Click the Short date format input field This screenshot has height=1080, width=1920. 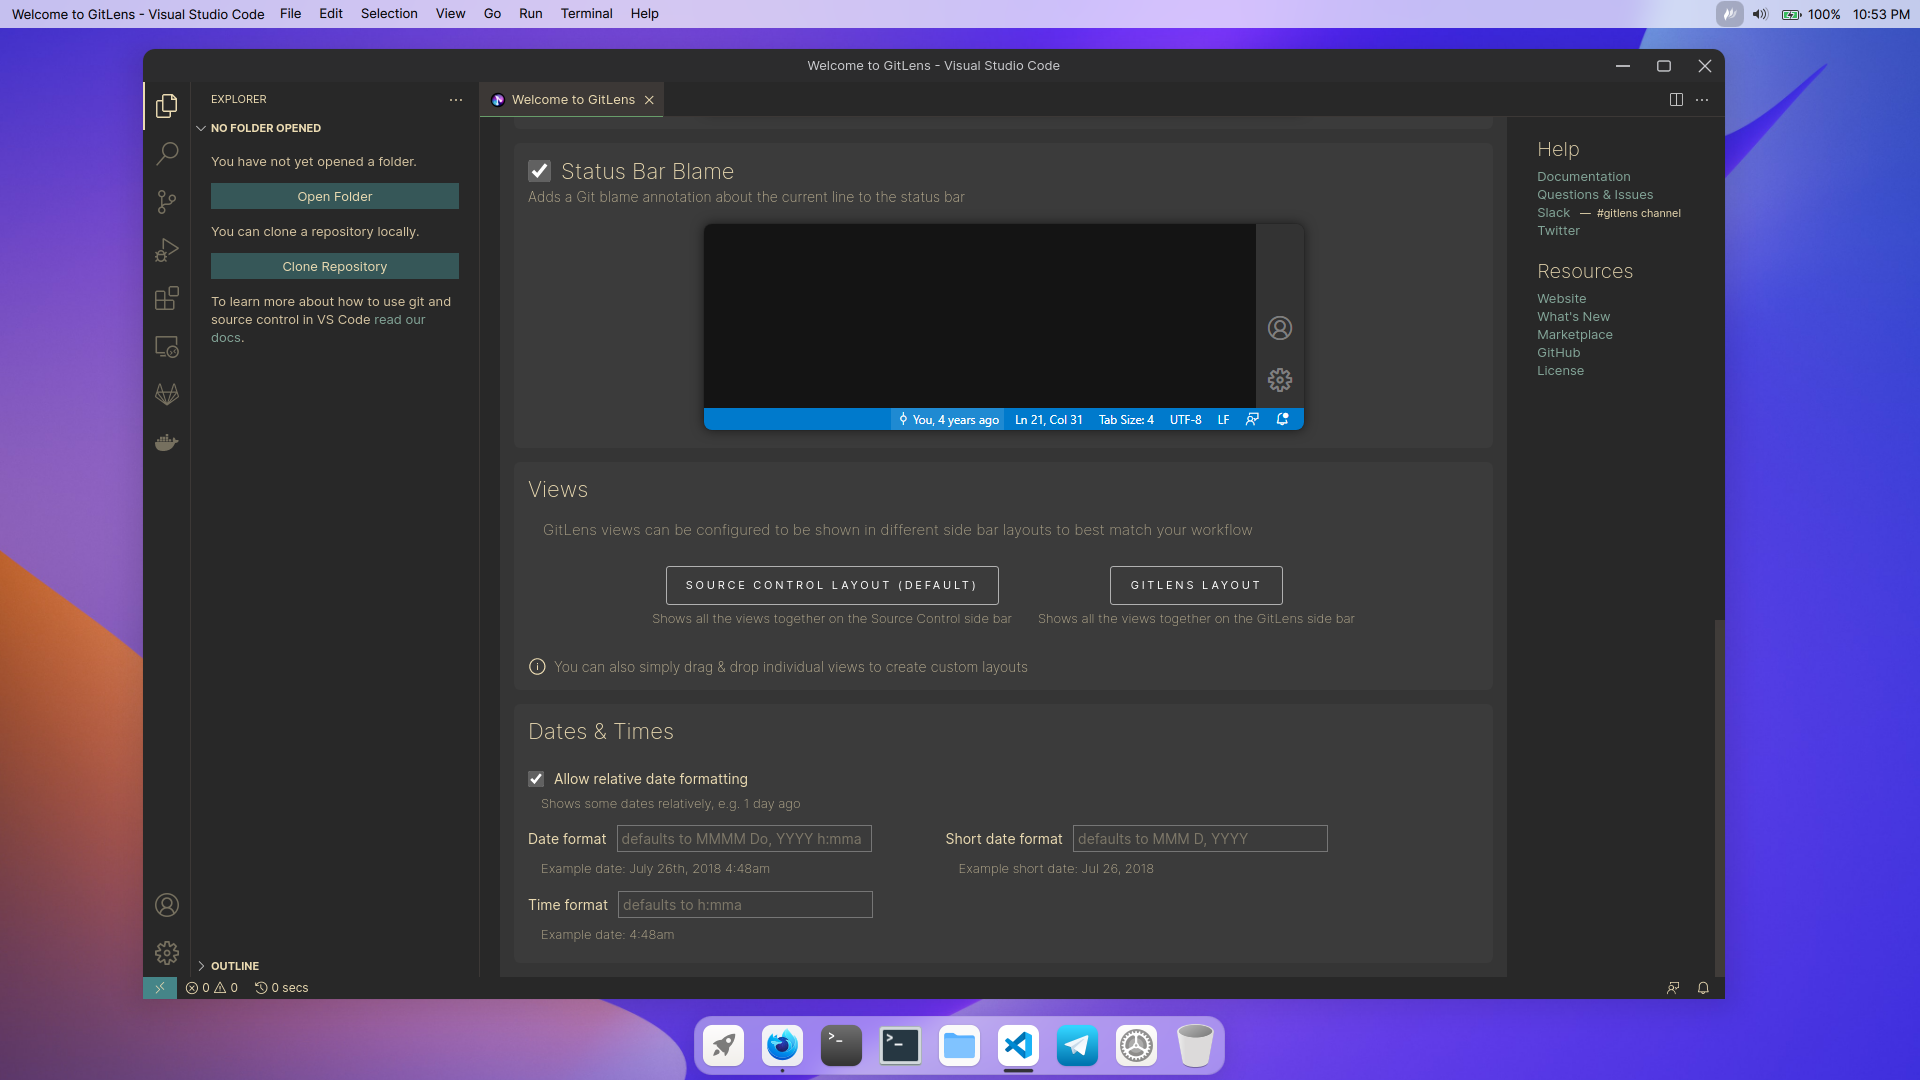[x=1199, y=838]
